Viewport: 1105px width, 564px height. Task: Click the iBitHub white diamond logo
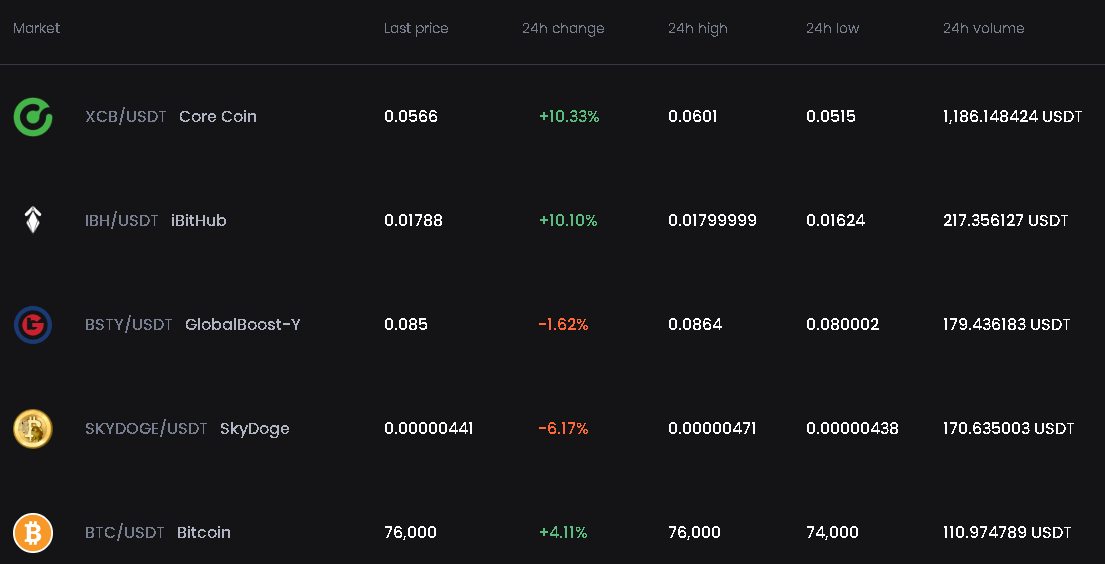[x=33, y=220]
